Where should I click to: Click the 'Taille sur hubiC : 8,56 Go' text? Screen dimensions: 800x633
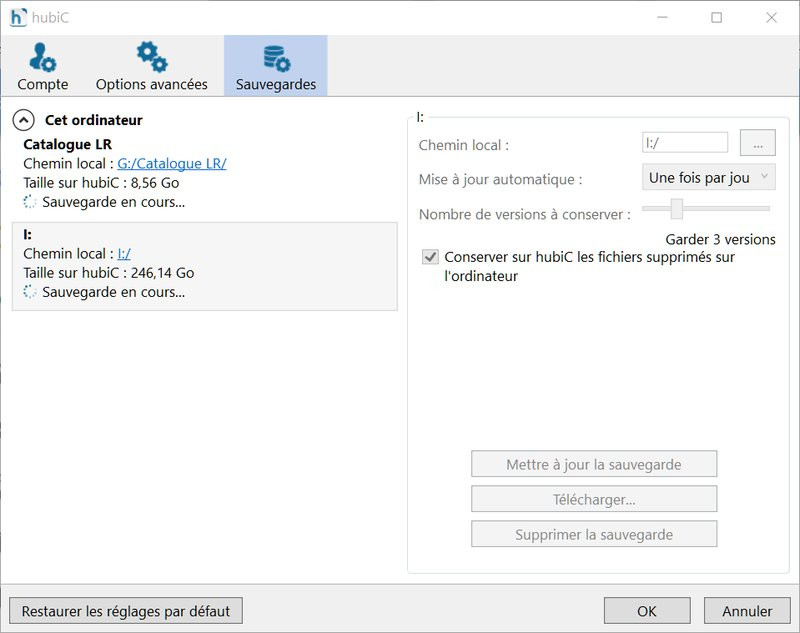pyautogui.click(x=101, y=183)
